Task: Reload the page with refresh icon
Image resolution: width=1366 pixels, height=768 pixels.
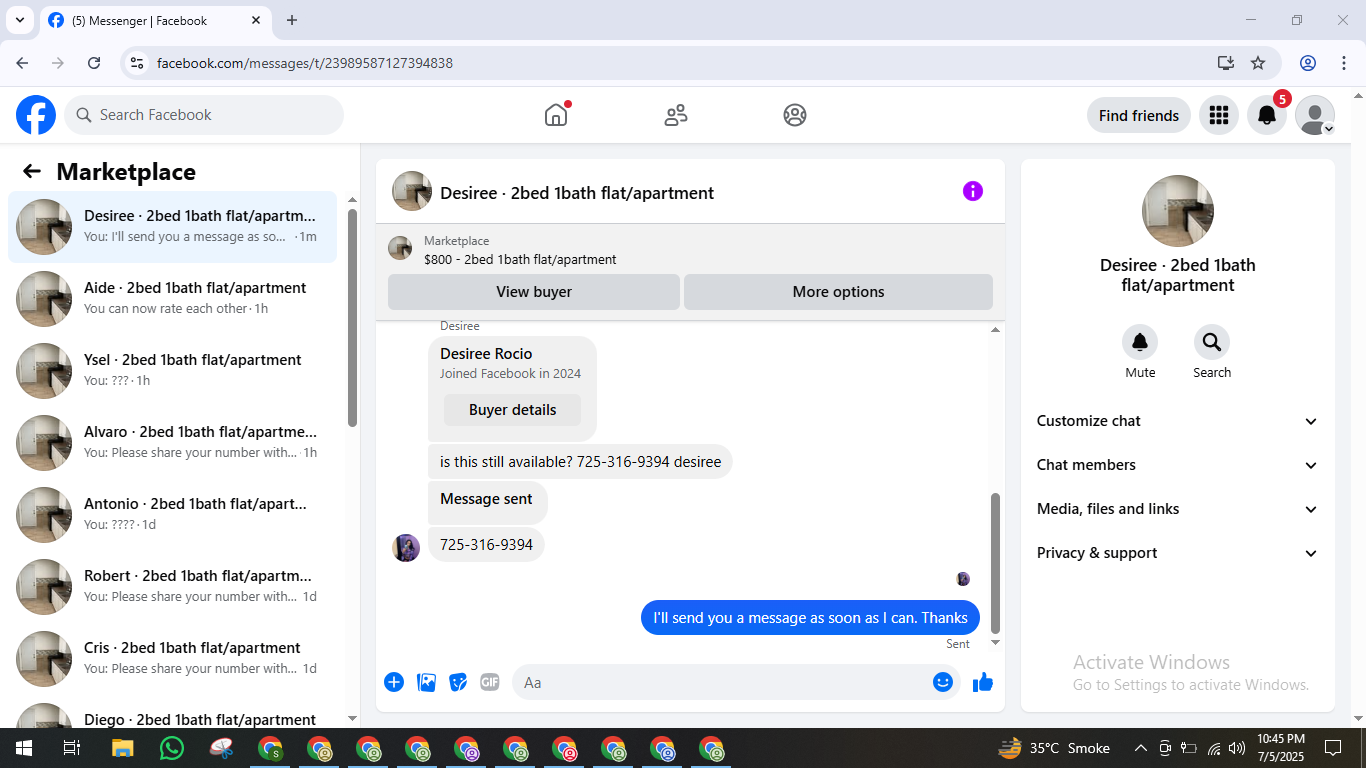Action: point(94,63)
